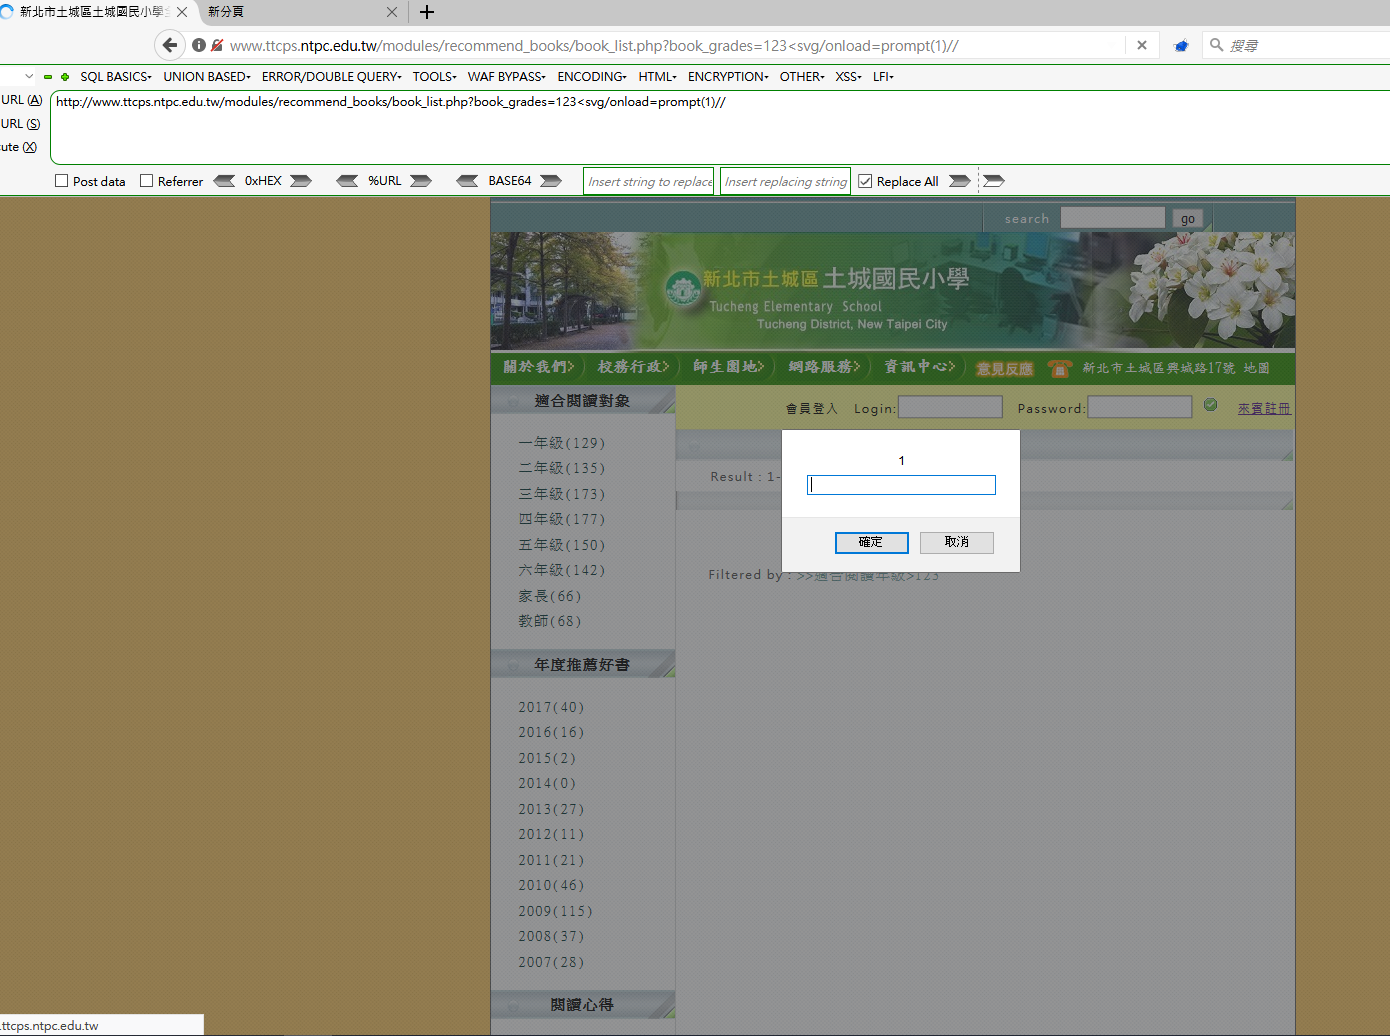The width and height of the screenshot is (1390, 1036).
Task: Enable the Post data checkbox
Action: 62,181
